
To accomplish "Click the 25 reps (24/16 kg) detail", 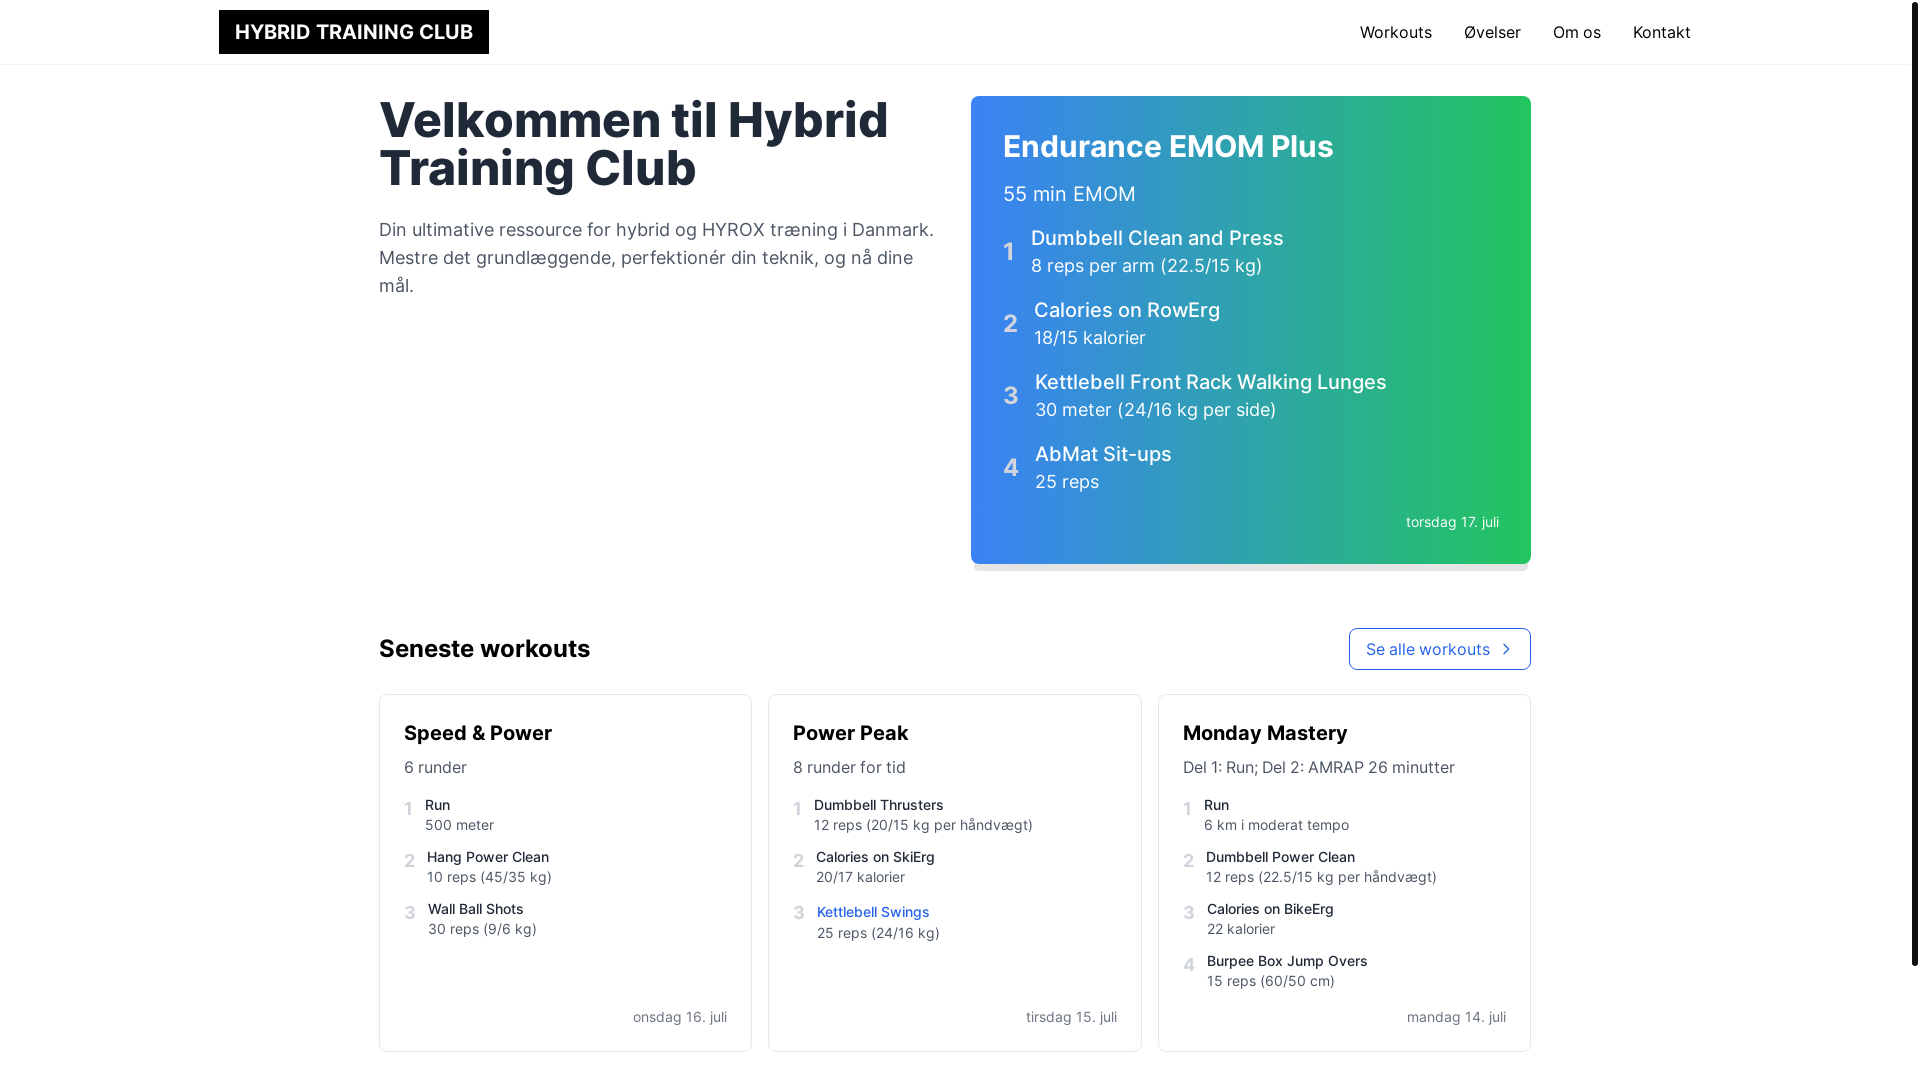I will (x=878, y=933).
